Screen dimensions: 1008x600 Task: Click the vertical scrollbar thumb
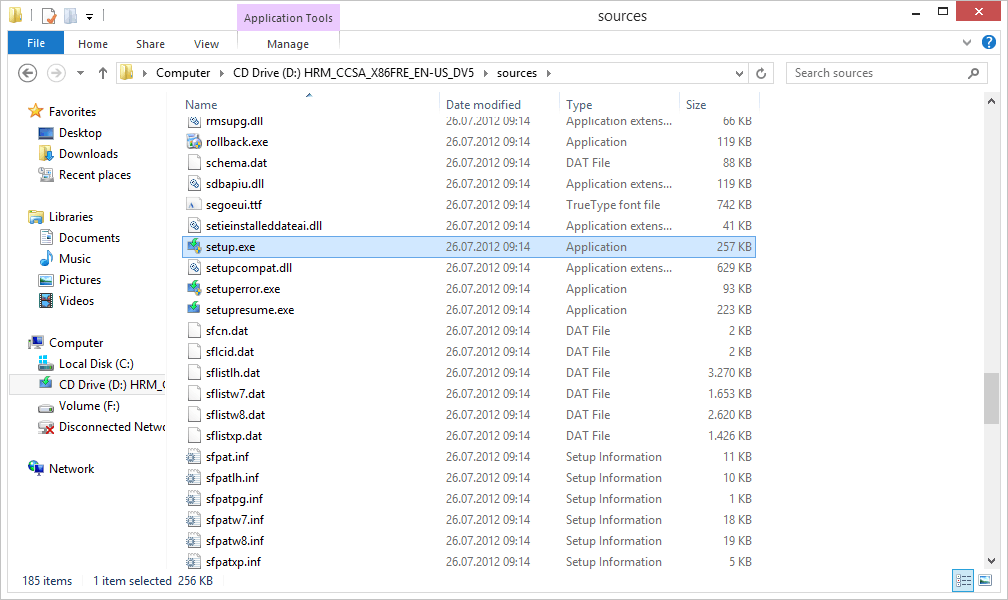pos(991,398)
